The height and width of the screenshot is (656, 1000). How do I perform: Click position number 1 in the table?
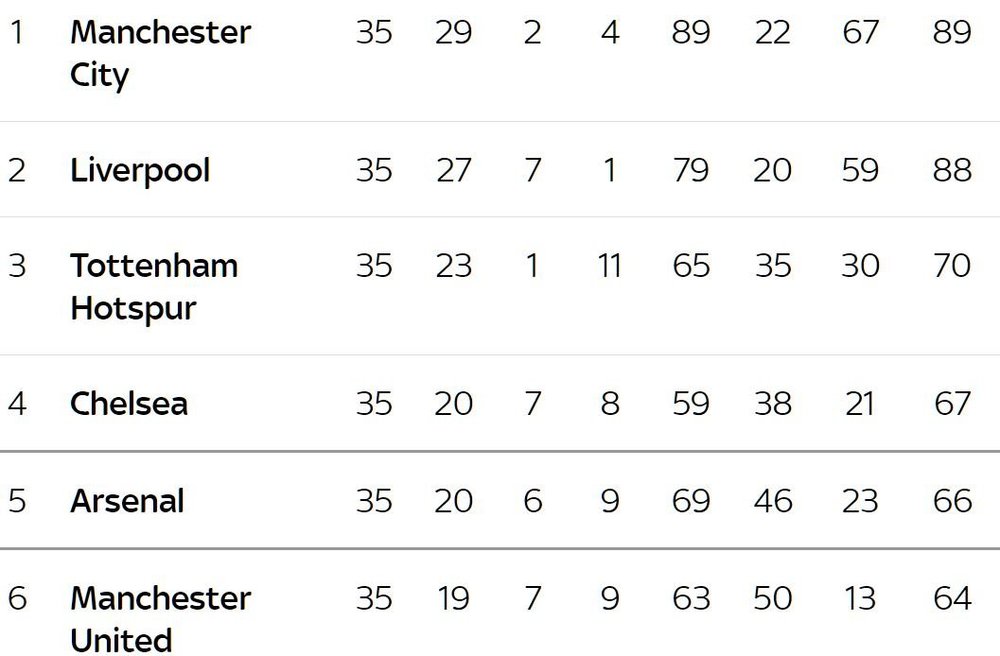pos(17,32)
